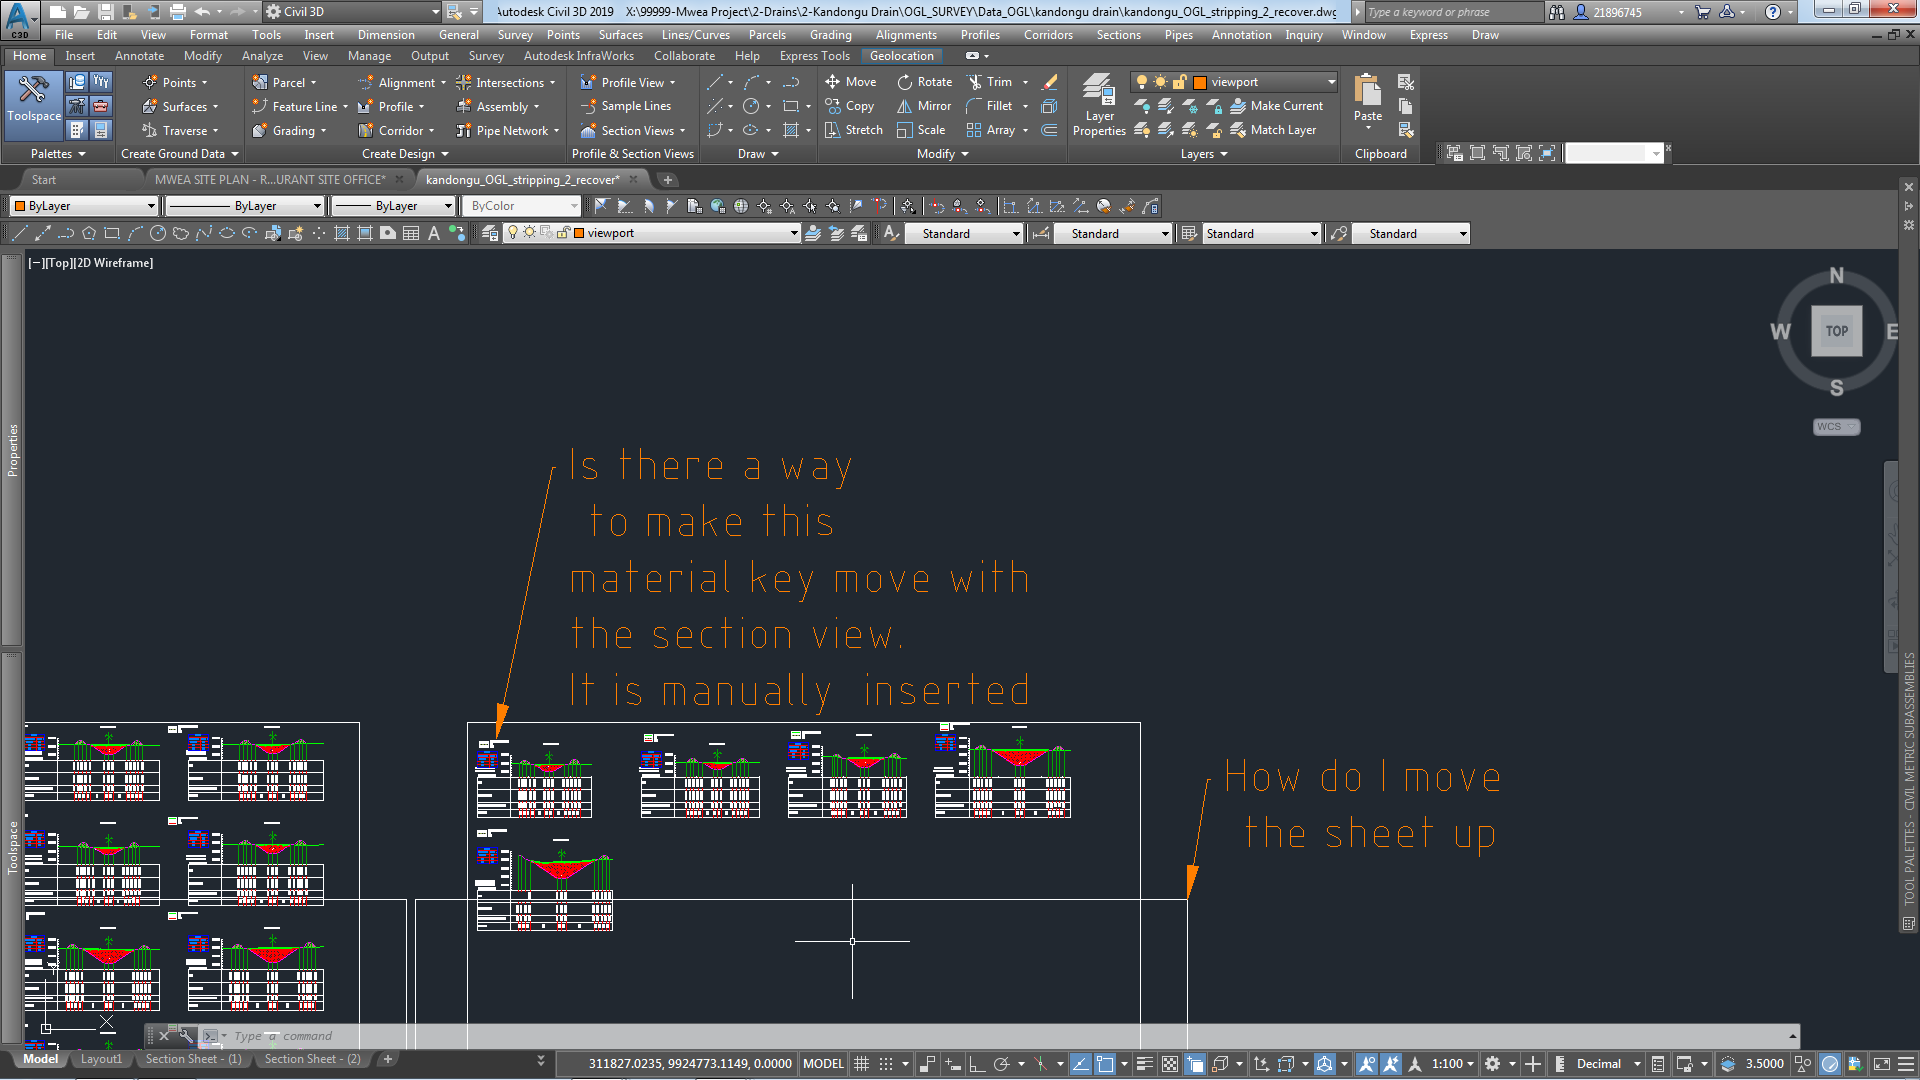The image size is (1920, 1080).
Task: Click the command line input field
Action: point(1000,1036)
